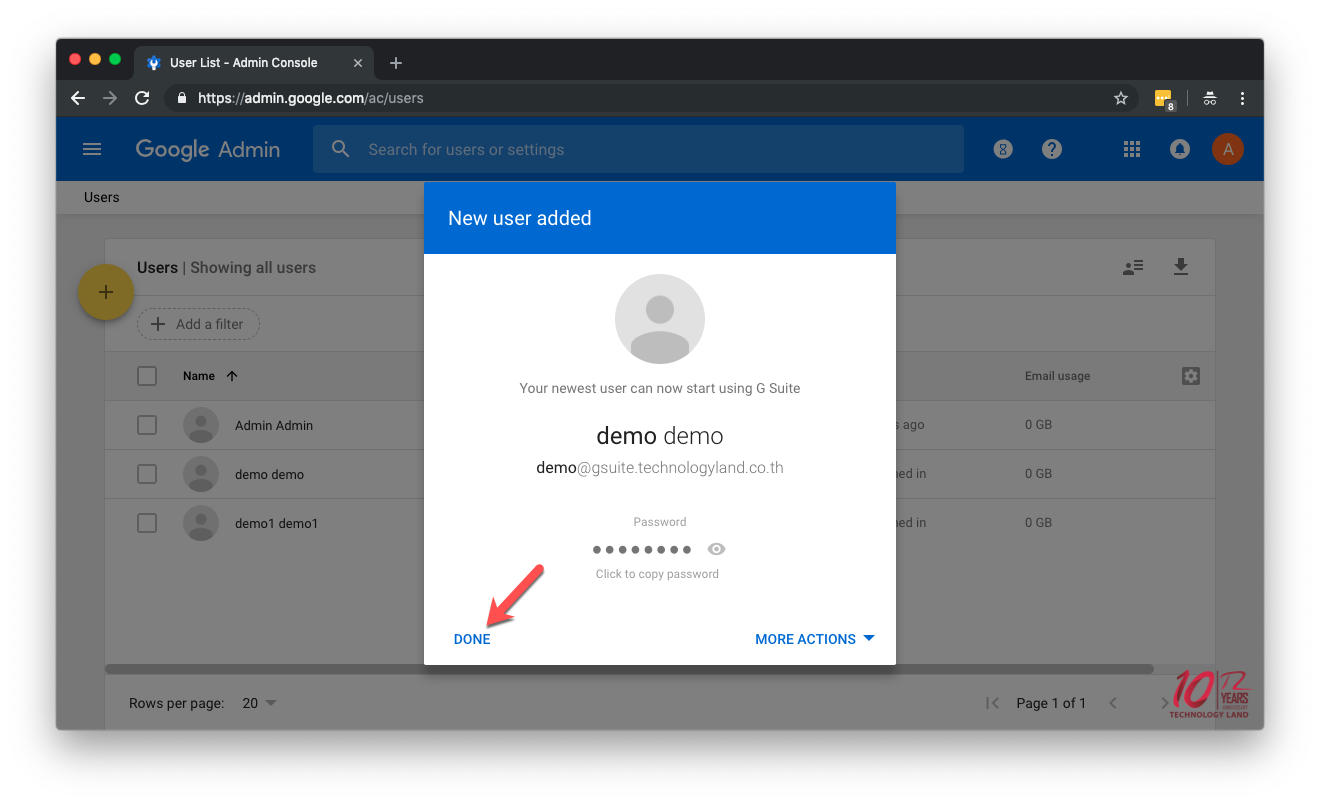Go to the first page of users
The image size is (1320, 804).
point(992,703)
